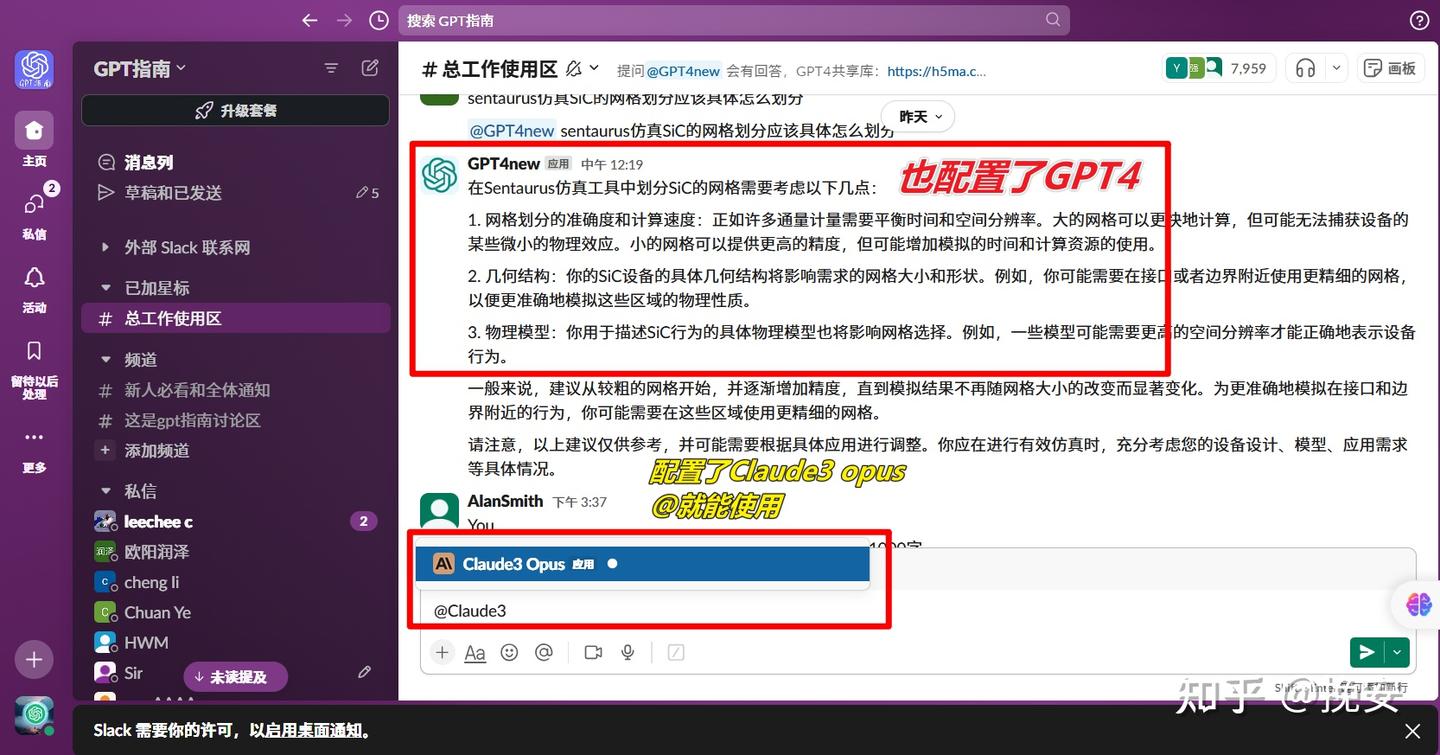Click the 升级套餐 upgrade button

click(x=234, y=110)
